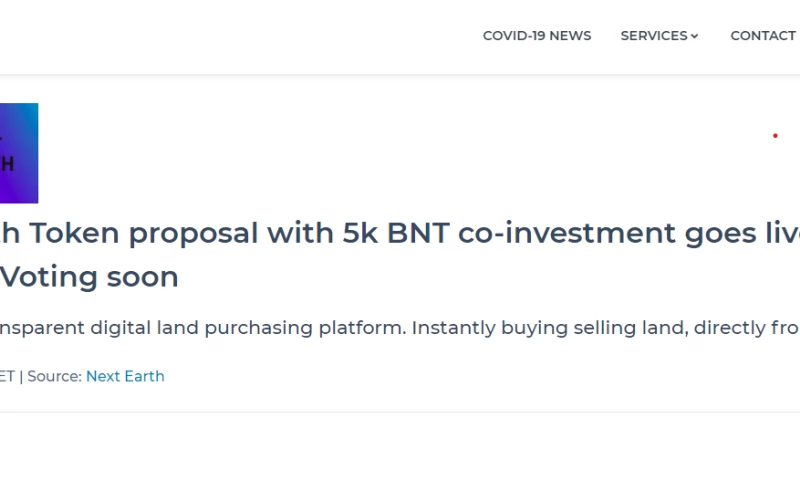
Task: Follow the Next Earth source link
Action: coord(125,376)
